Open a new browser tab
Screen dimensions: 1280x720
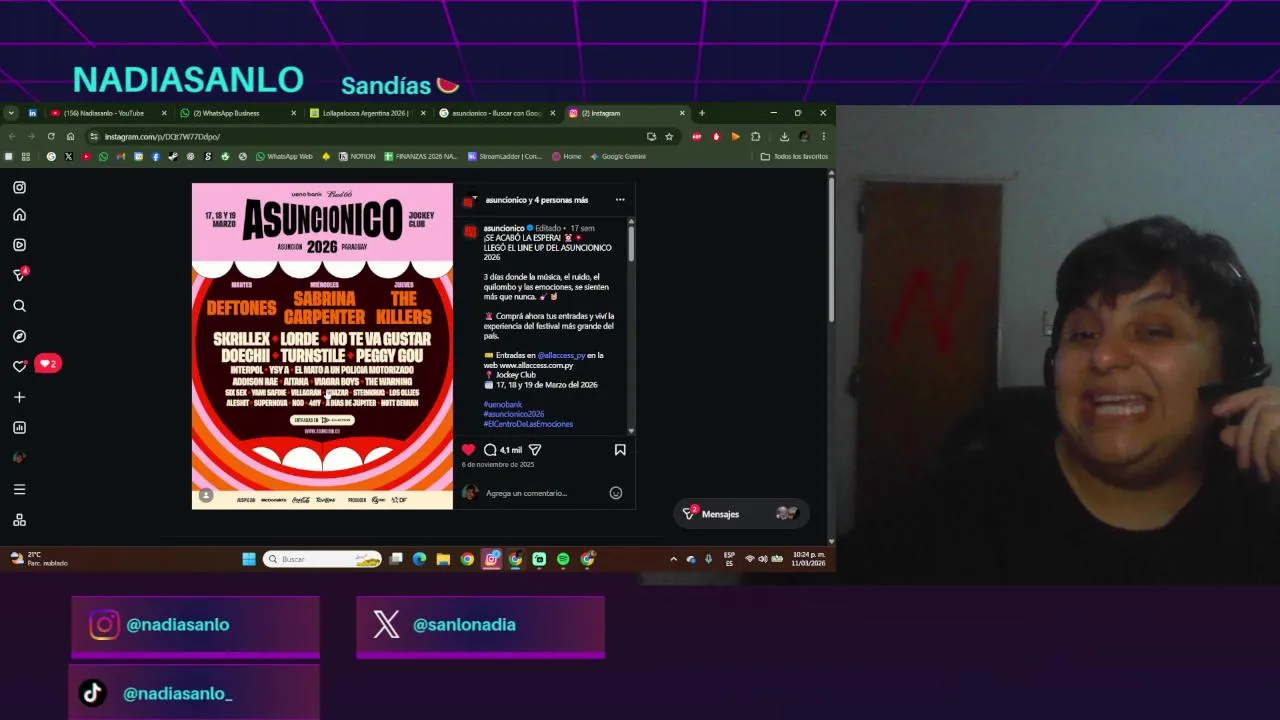[x=702, y=113]
